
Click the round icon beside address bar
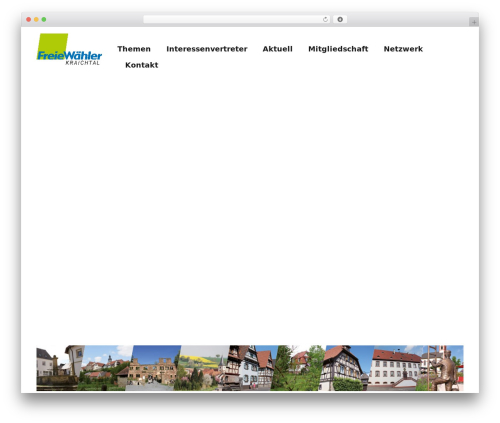click(340, 20)
